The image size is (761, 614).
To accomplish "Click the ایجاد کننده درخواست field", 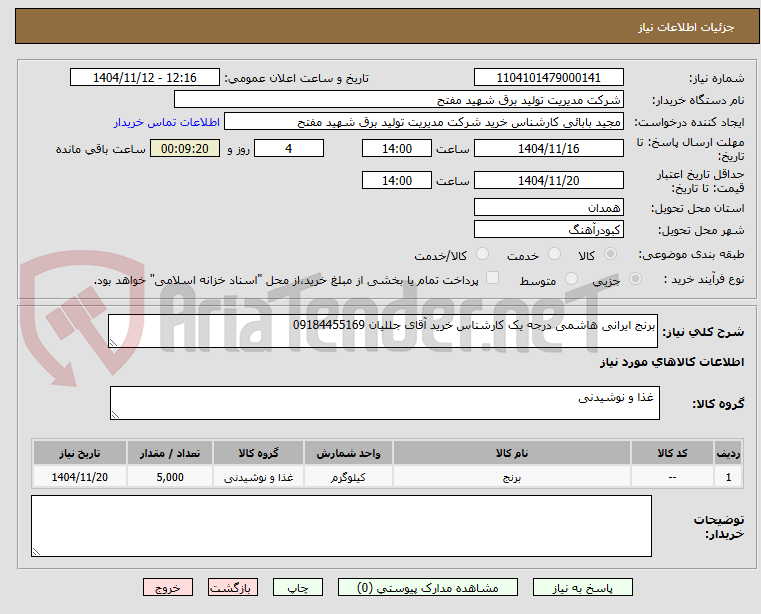I will pos(424,122).
